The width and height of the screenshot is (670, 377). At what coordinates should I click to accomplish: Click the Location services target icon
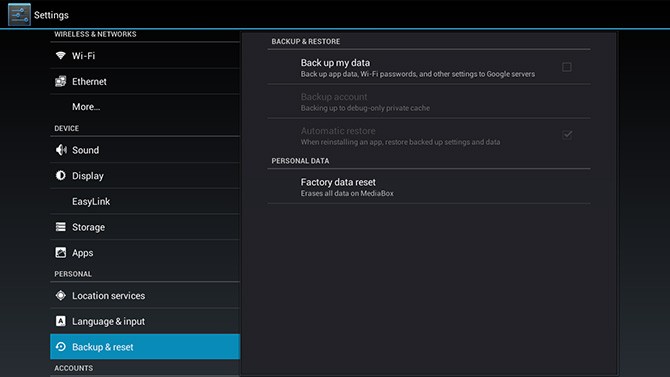pos(61,295)
